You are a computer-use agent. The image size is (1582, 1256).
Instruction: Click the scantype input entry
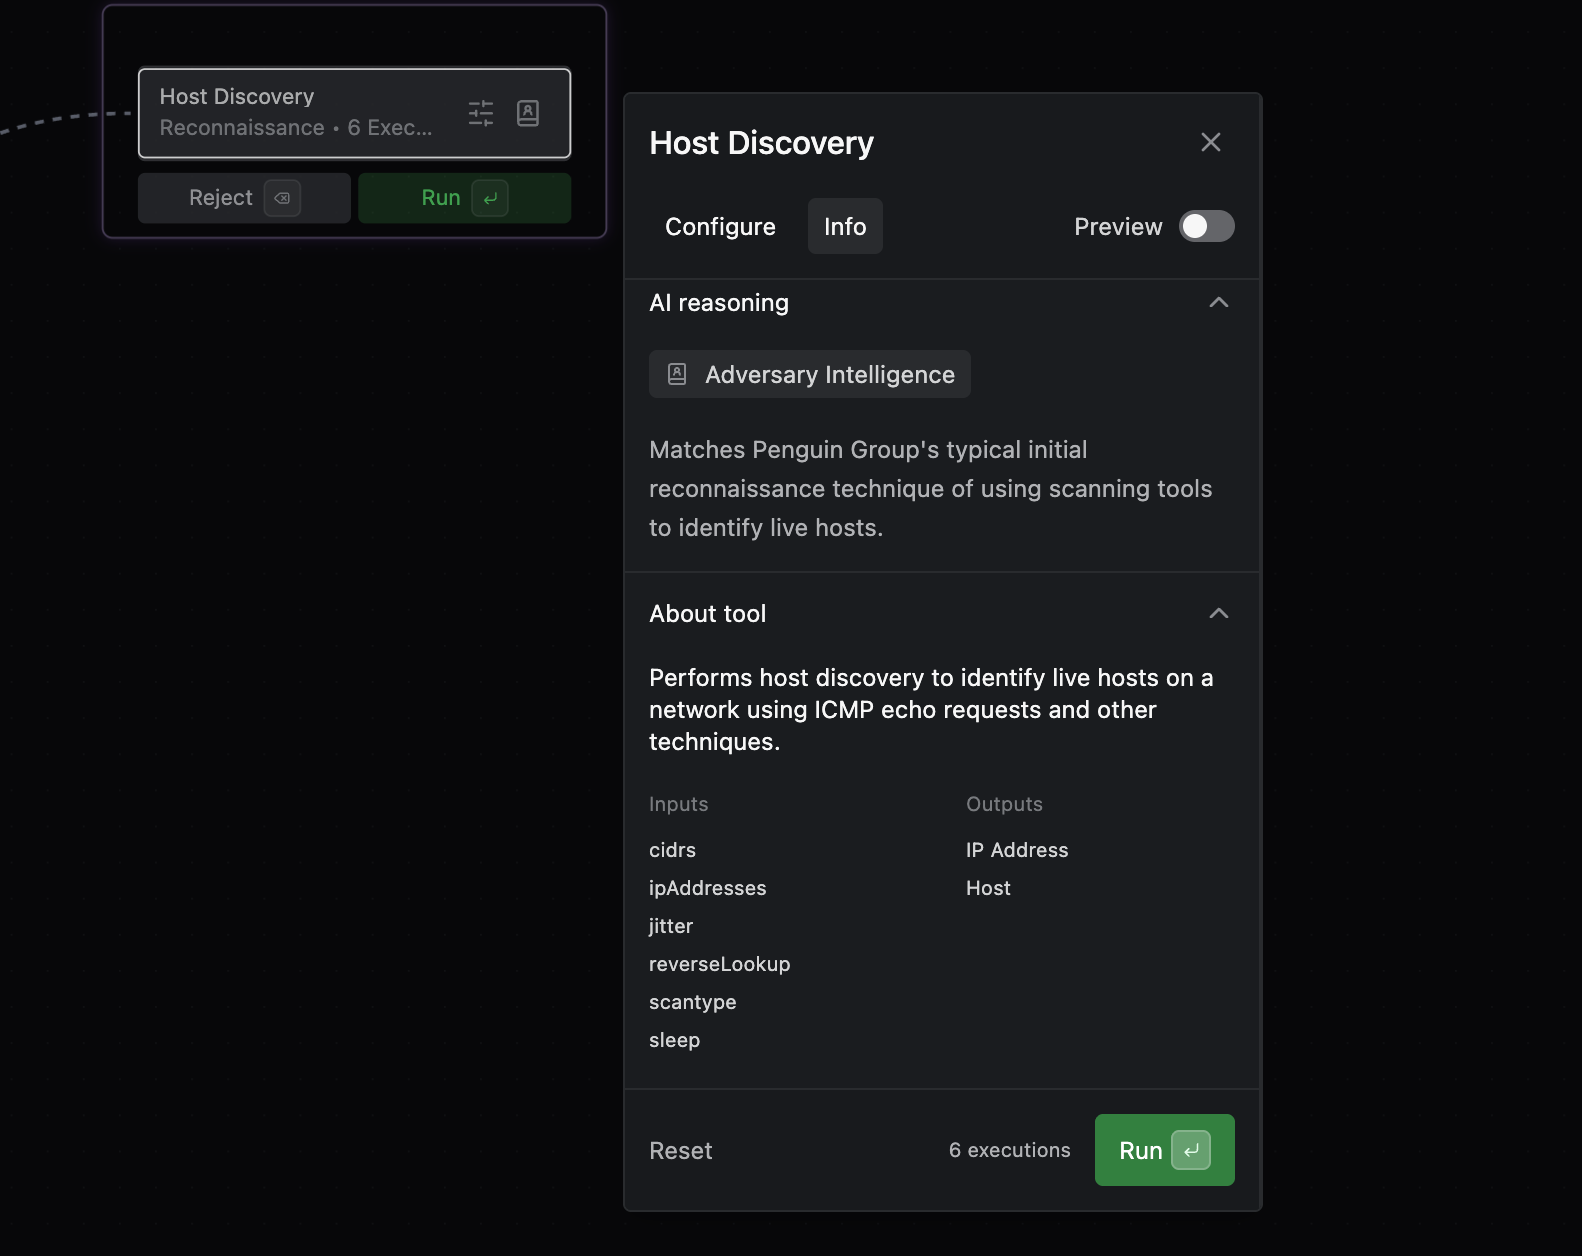pos(692,1002)
